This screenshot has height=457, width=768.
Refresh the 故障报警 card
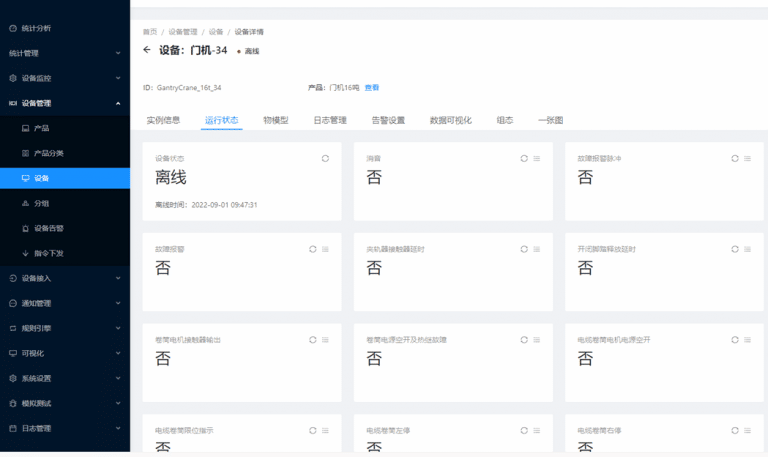[313, 249]
